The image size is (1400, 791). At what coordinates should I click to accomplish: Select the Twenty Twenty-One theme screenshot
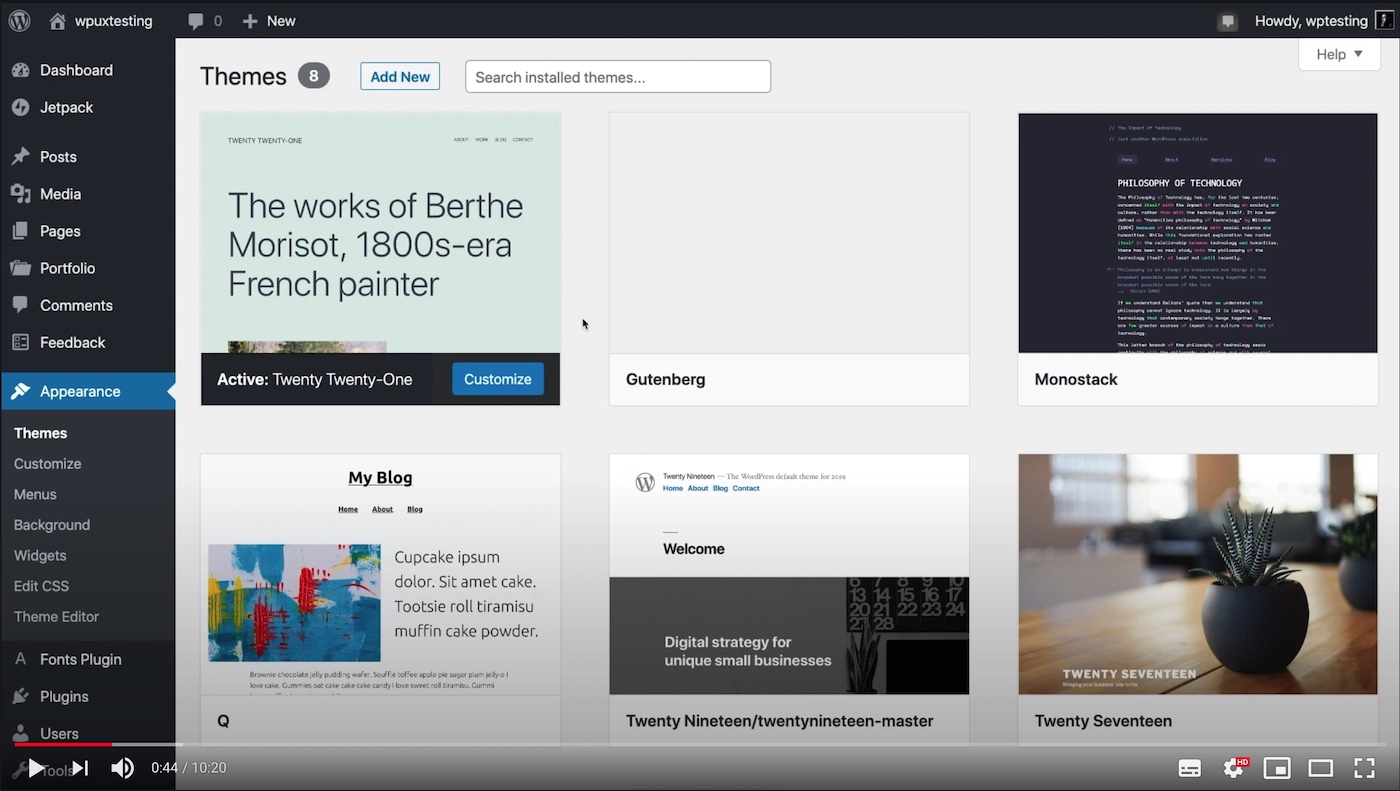tap(380, 233)
